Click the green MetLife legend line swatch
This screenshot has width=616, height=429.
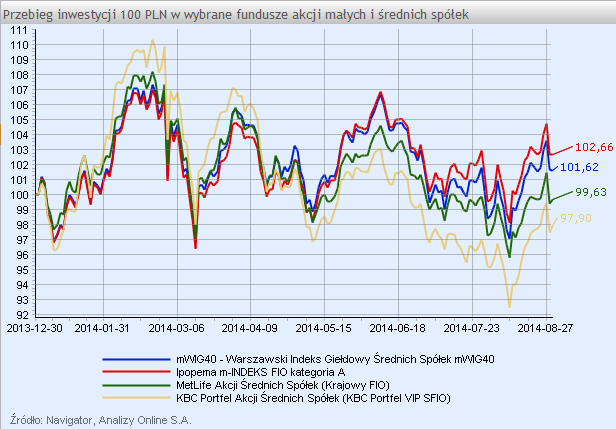pos(137,385)
